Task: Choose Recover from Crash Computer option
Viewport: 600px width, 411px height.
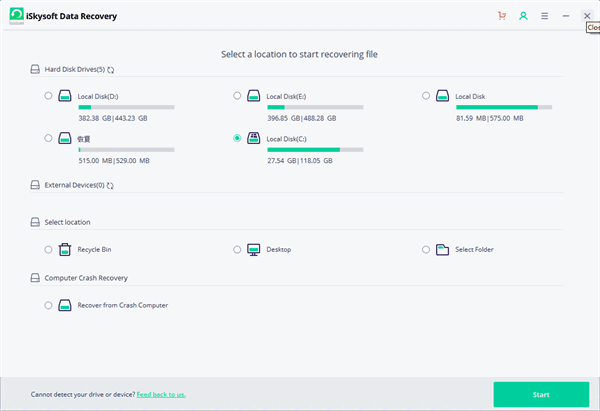Action: tap(49, 305)
